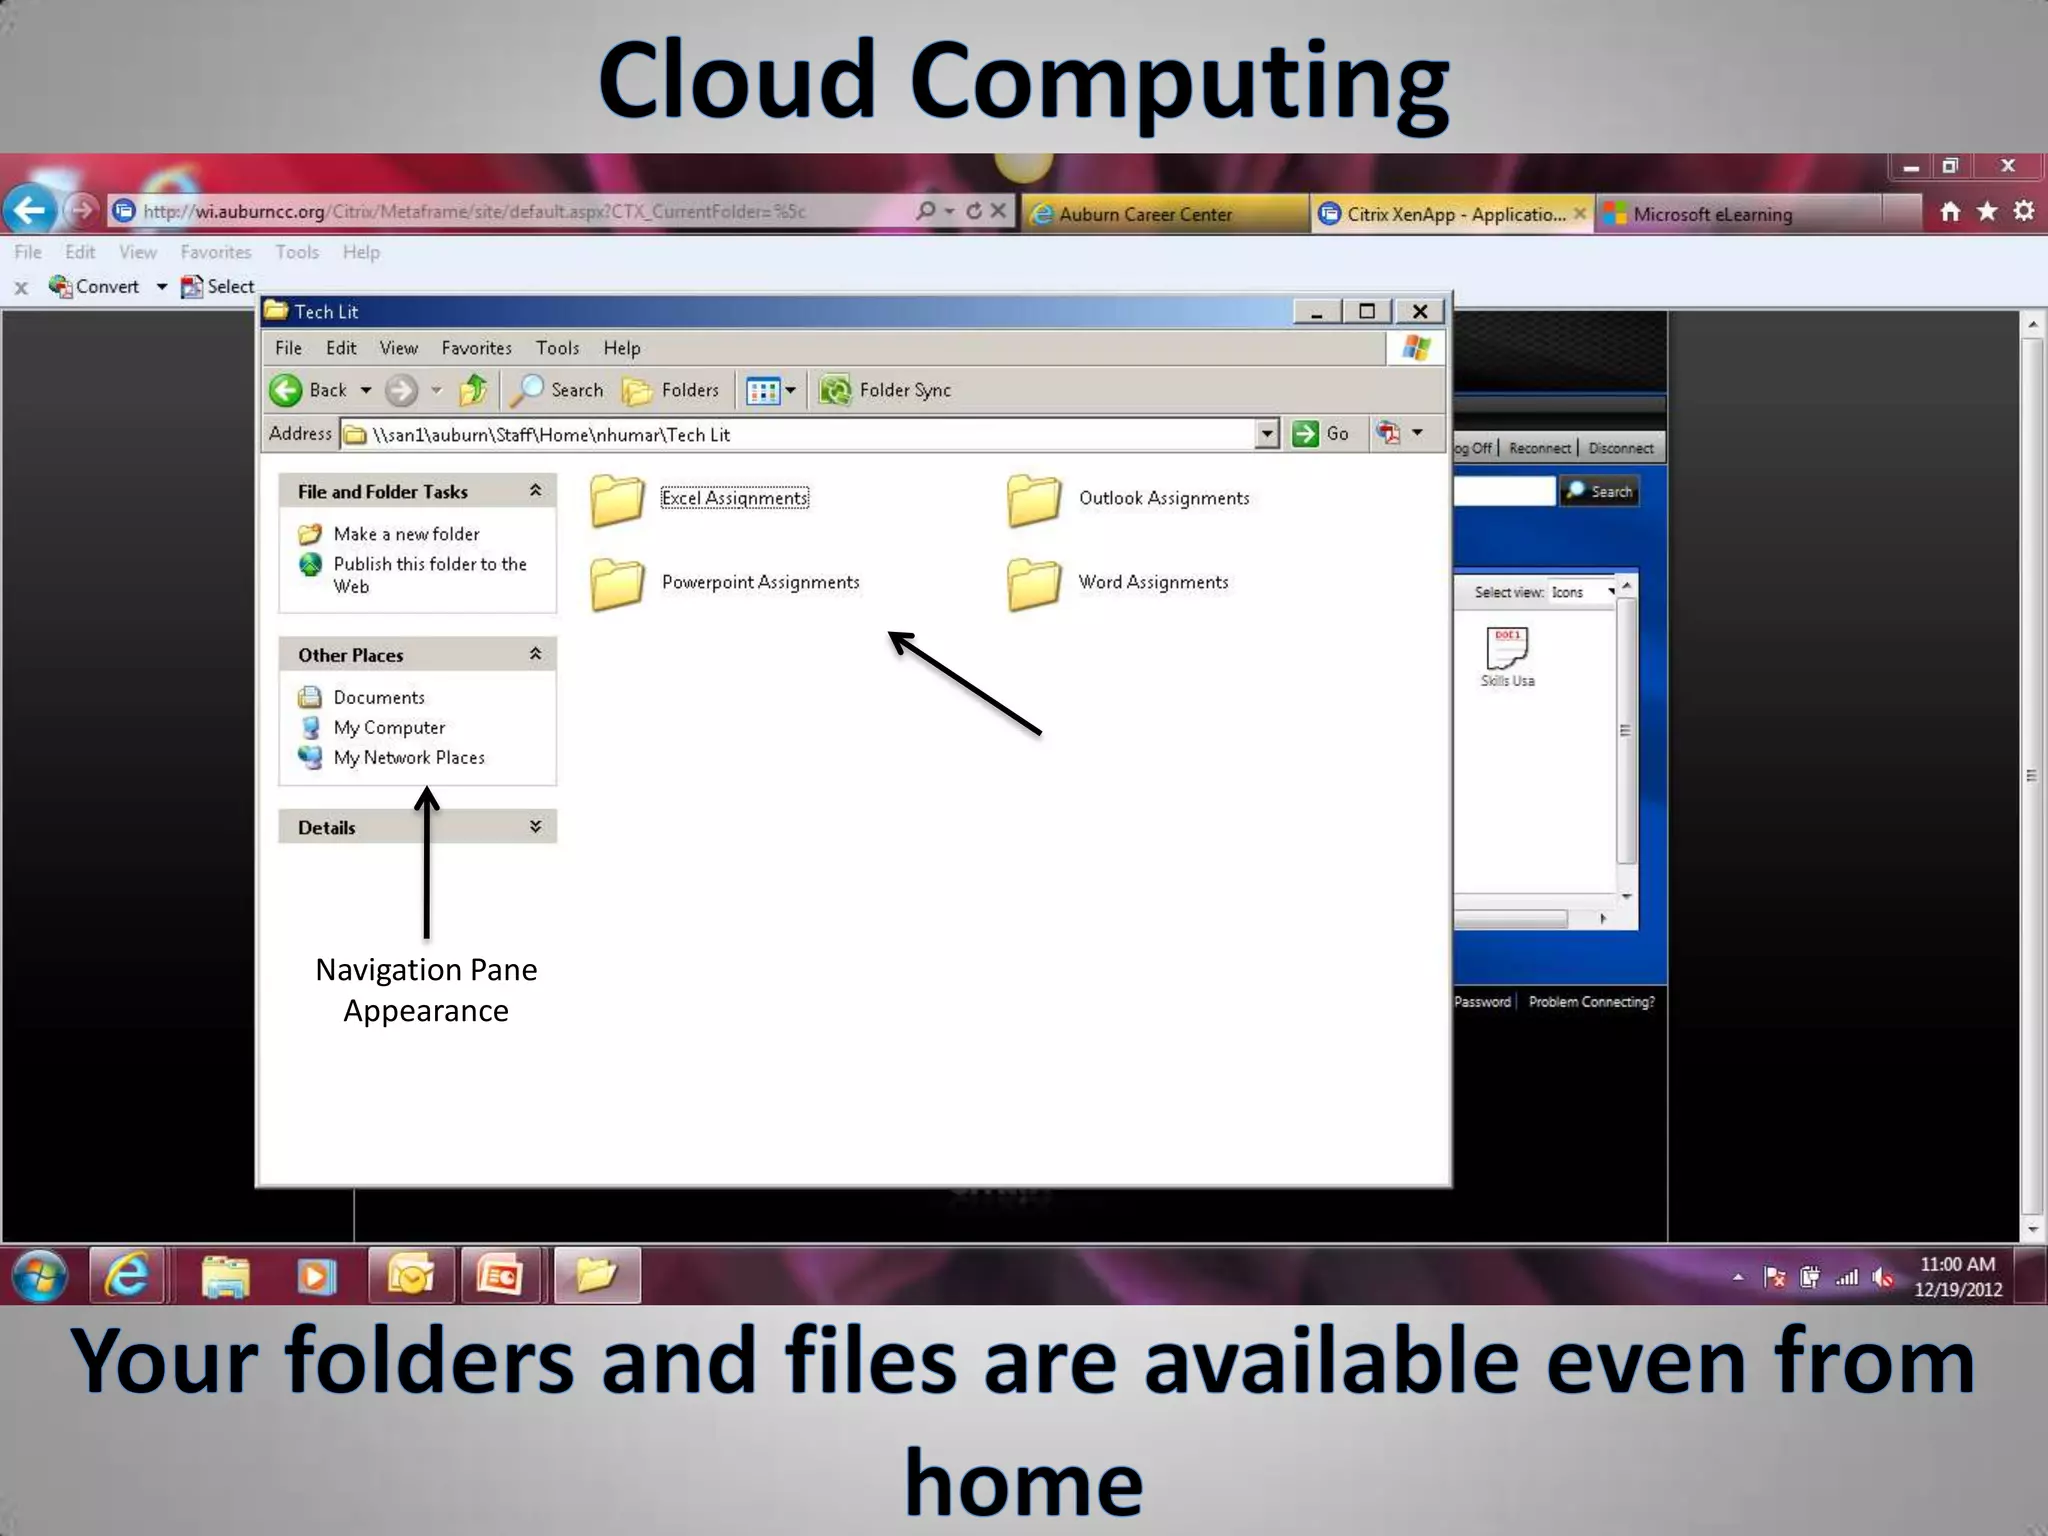Image resolution: width=2048 pixels, height=1536 pixels.
Task: Click the My Network Places link
Action: click(x=408, y=758)
